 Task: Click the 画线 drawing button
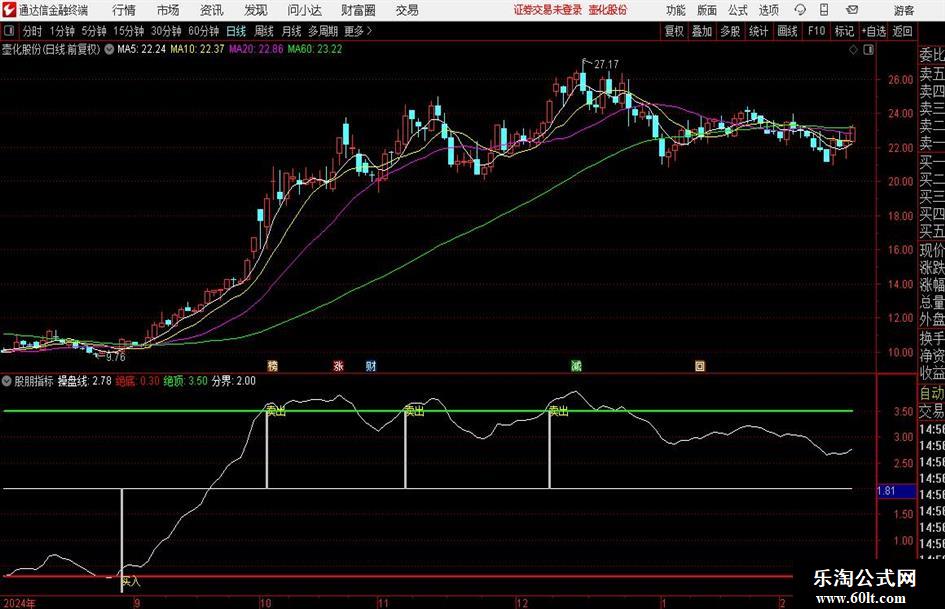click(x=787, y=31)
